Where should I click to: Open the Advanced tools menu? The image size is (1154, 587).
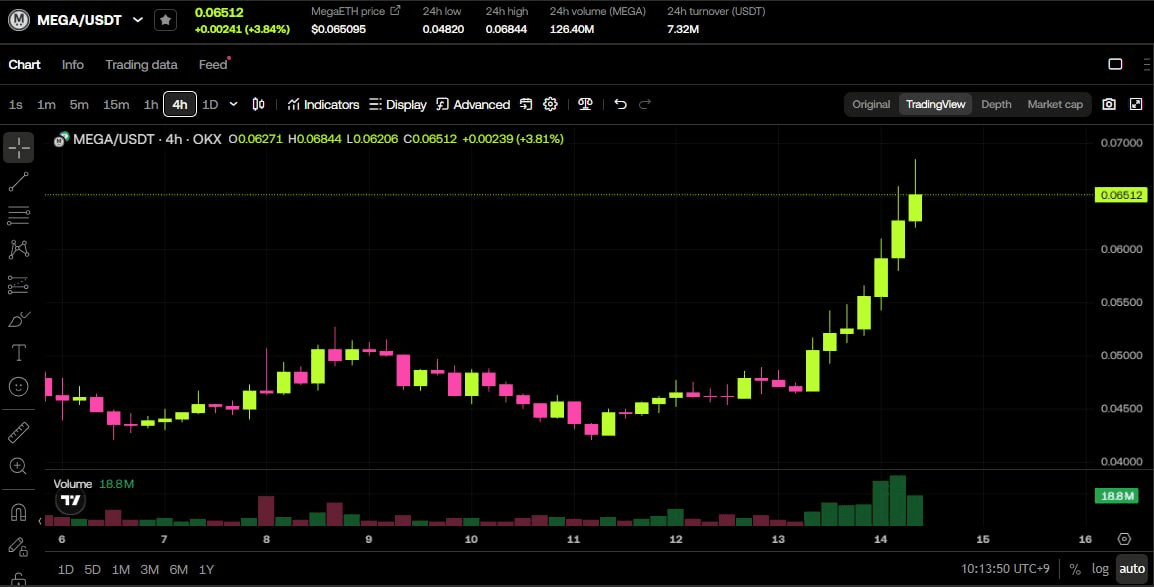tap(473, 104)
